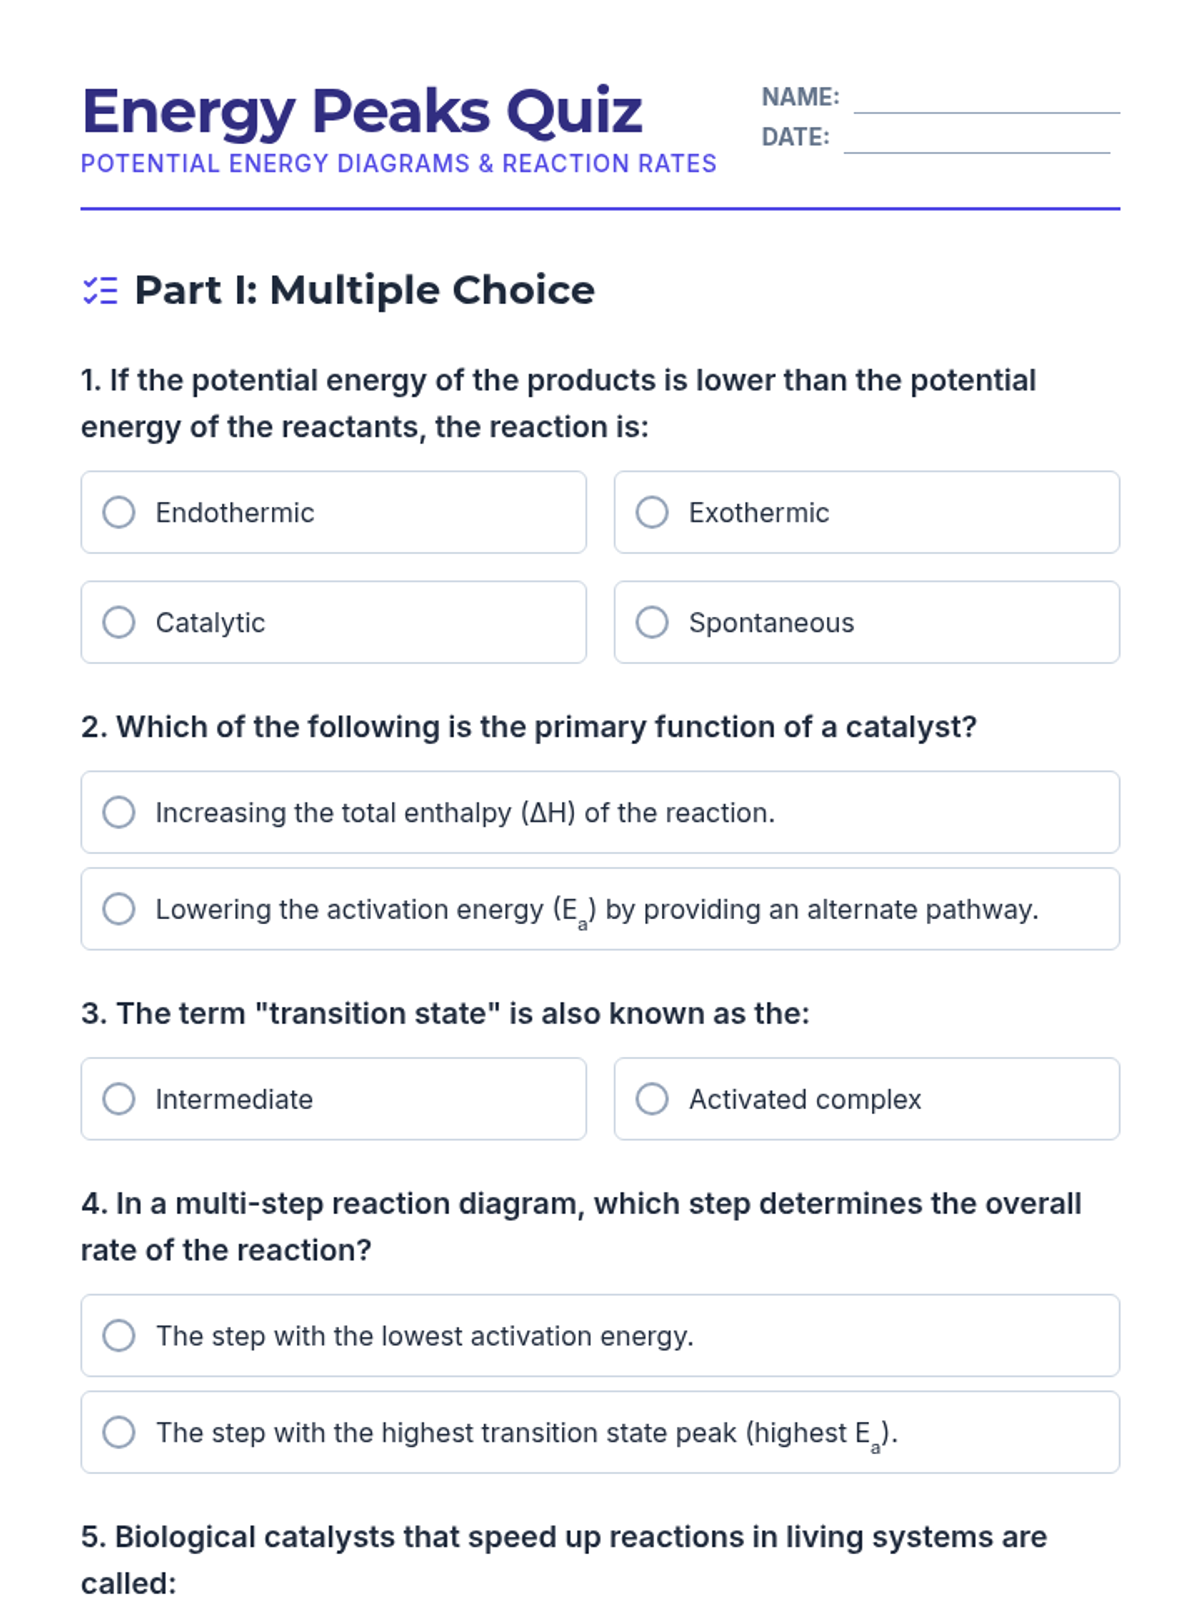1200x1600 pixels.
Task: Select the Intermediate radio option
Action: coord(119,1099)
